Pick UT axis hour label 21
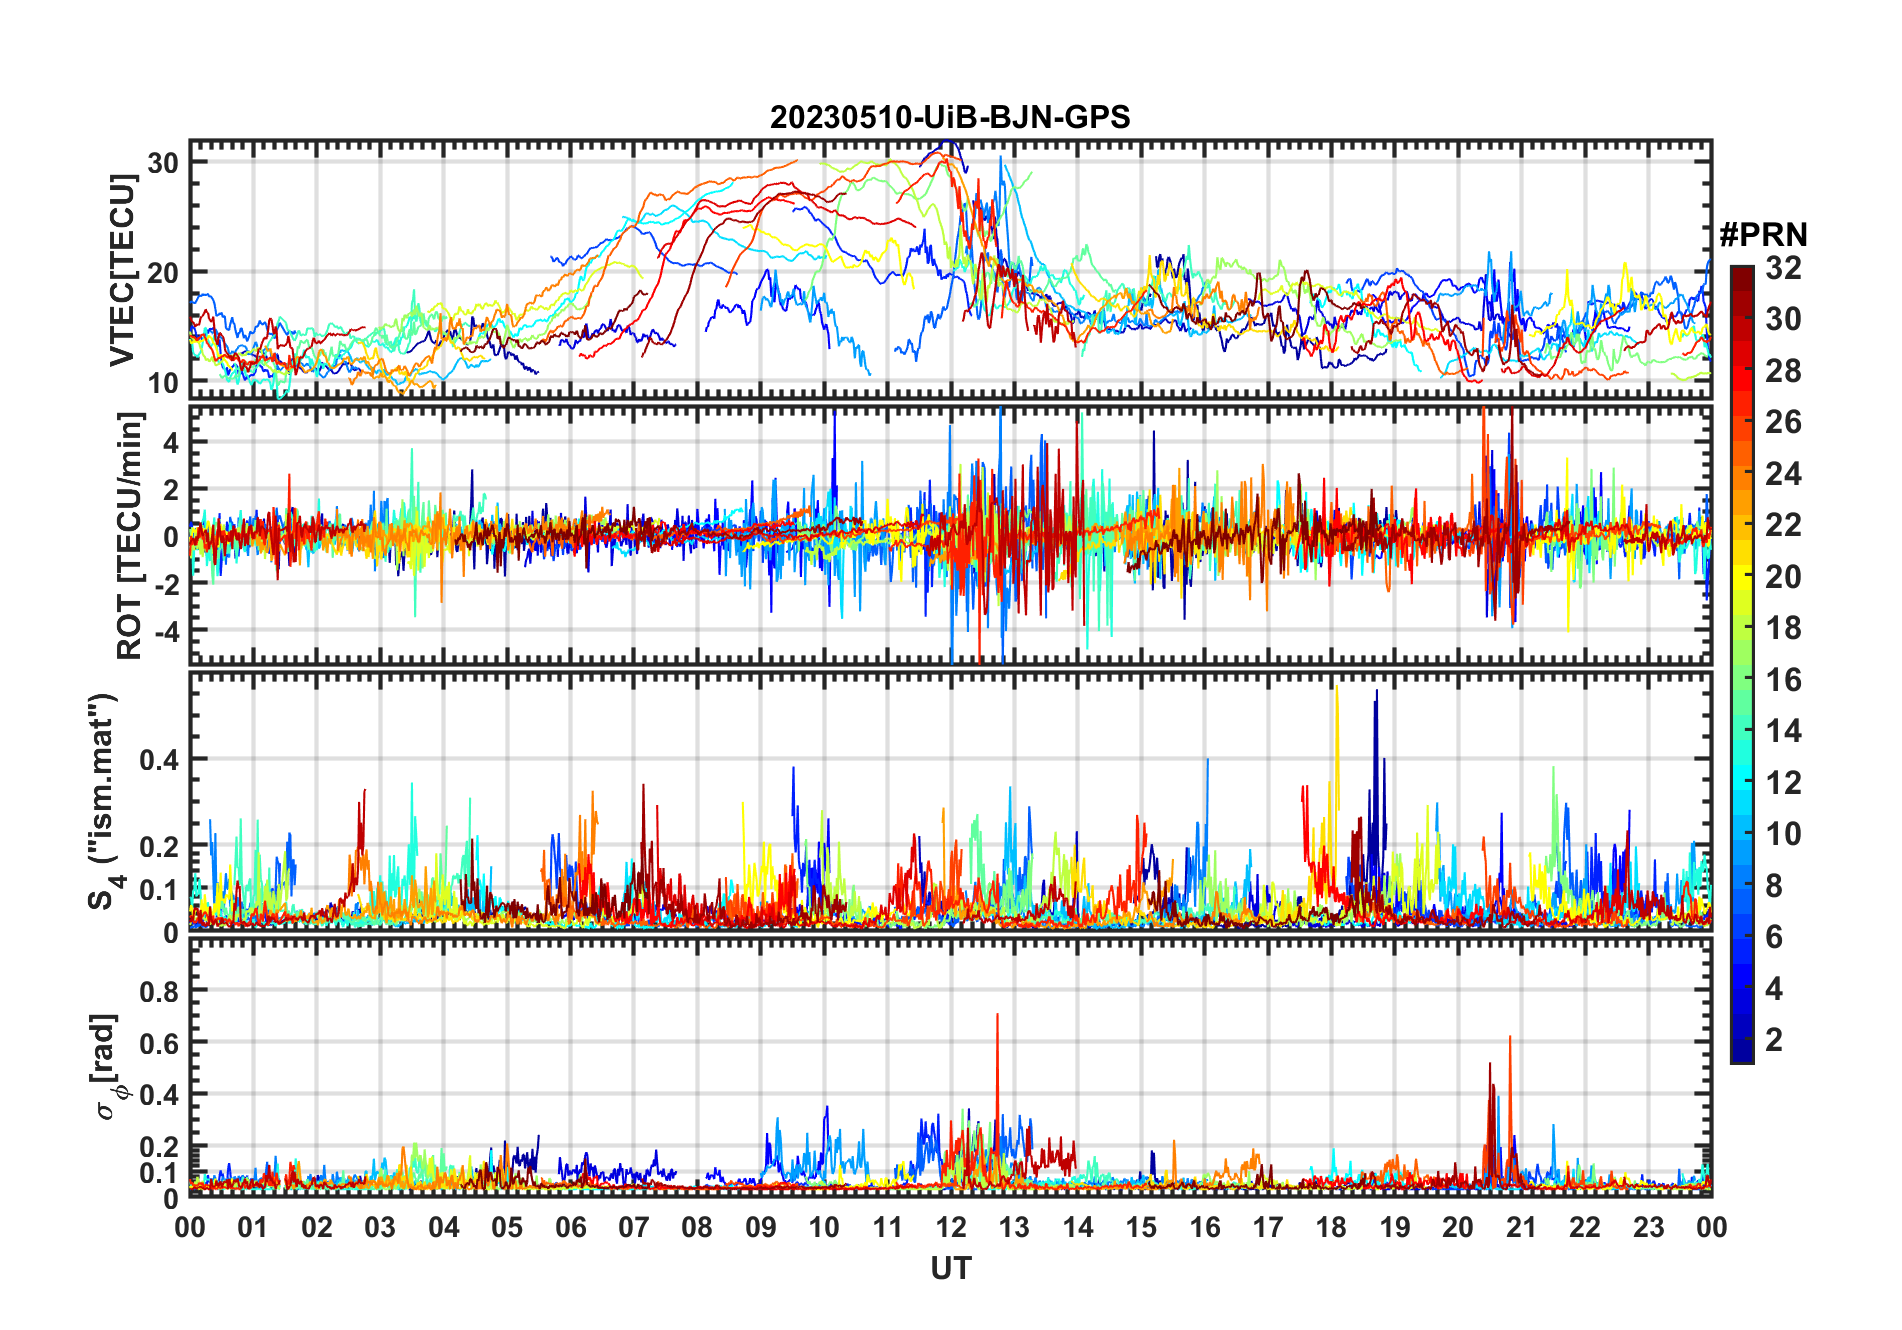The width and height of the screenshot is (1902, 1330). [x=1522, y=1228]
